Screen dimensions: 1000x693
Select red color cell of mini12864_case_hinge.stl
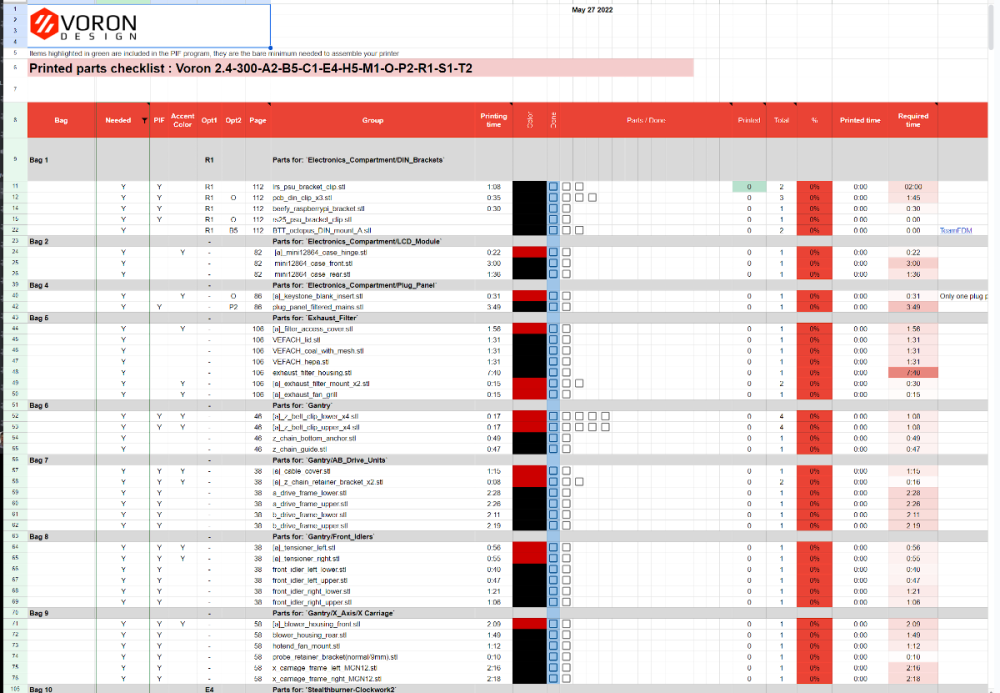[529, 252]
